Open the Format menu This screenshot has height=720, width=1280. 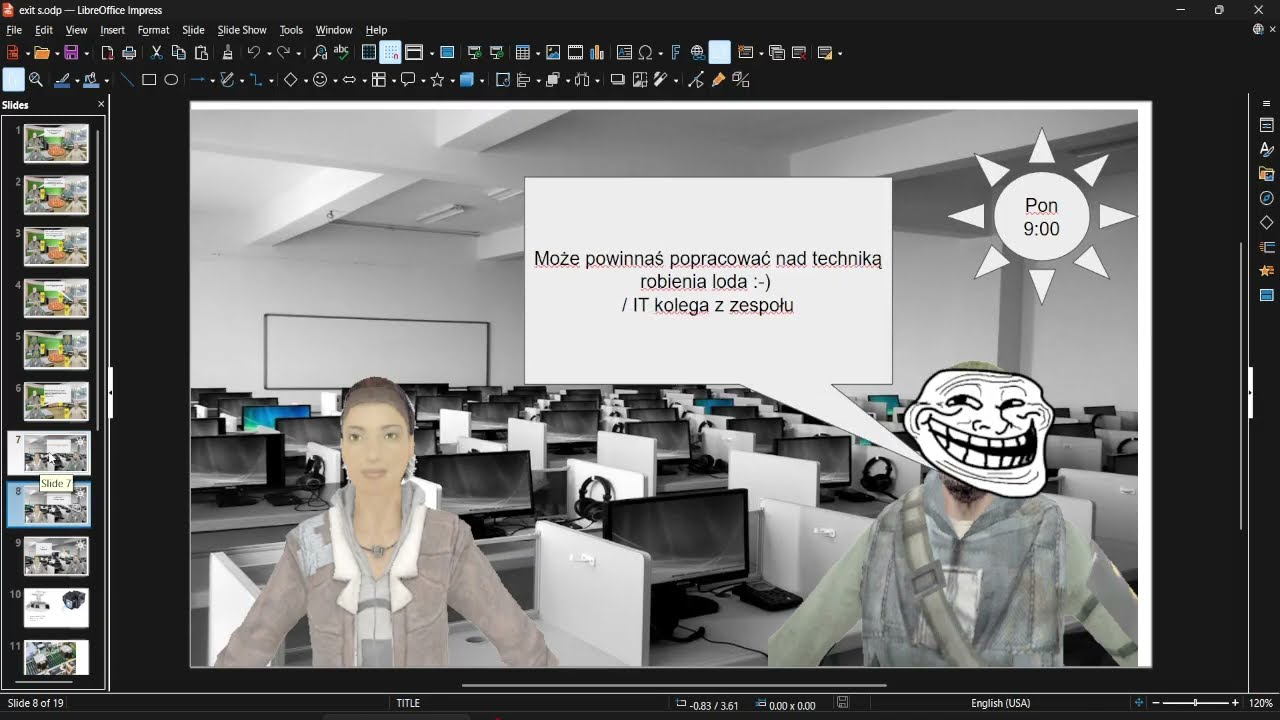[x=153, y=30]
